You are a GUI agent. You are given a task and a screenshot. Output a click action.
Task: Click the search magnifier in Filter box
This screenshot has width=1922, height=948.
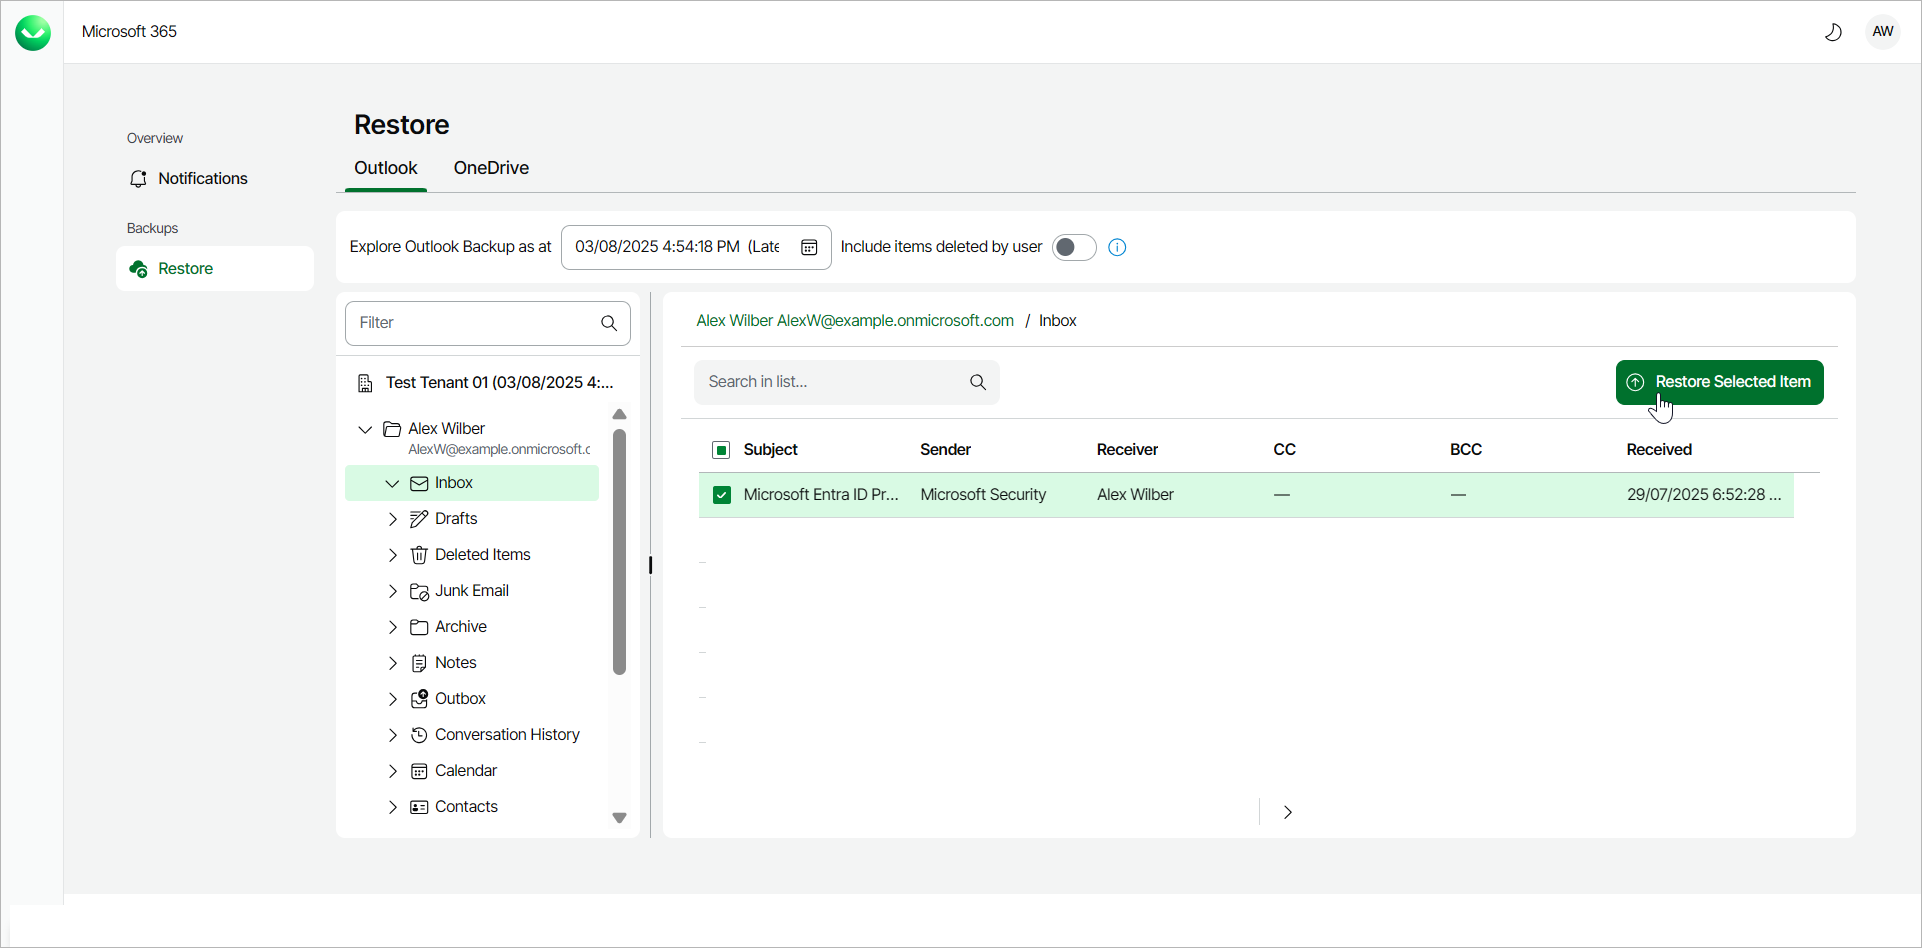(608, 323)
